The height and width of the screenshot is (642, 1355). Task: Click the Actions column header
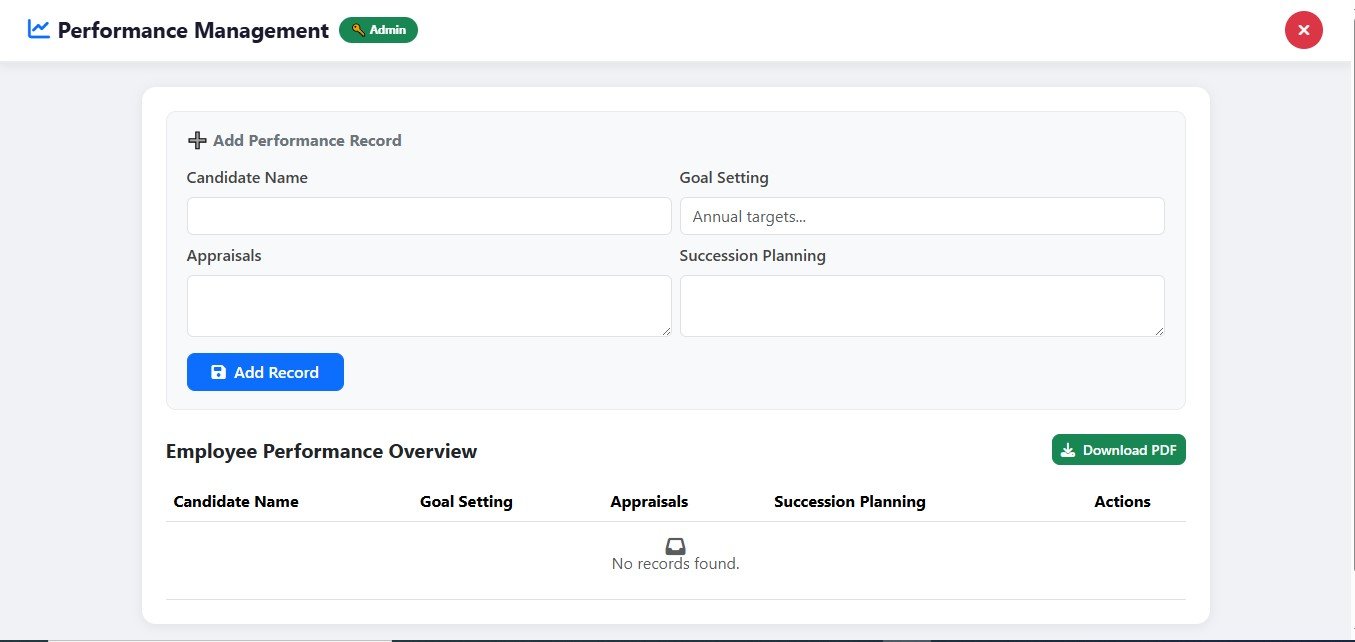pyautogui.click(x=1122, y=502)
